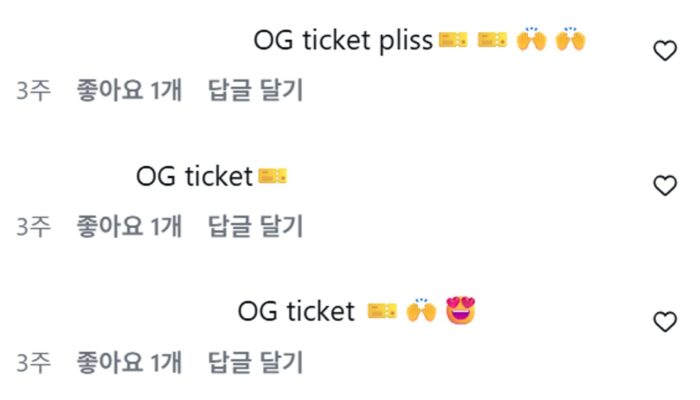Click the ticket emoji in the shortest comment
Viewport: 700px width, 400px height.
click(273, 177)
